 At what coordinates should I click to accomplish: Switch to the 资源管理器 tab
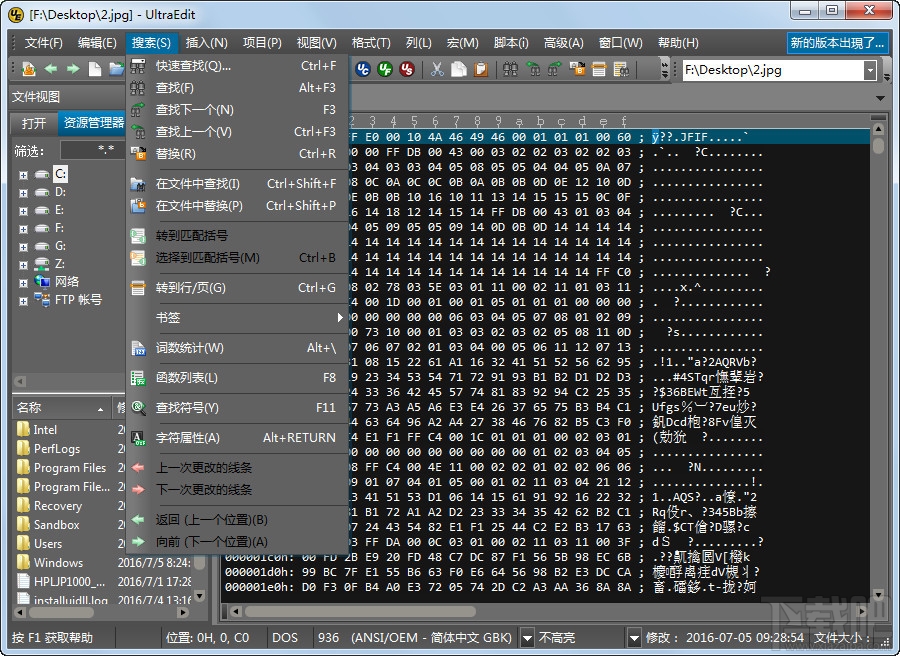click(x=92, y=123)
